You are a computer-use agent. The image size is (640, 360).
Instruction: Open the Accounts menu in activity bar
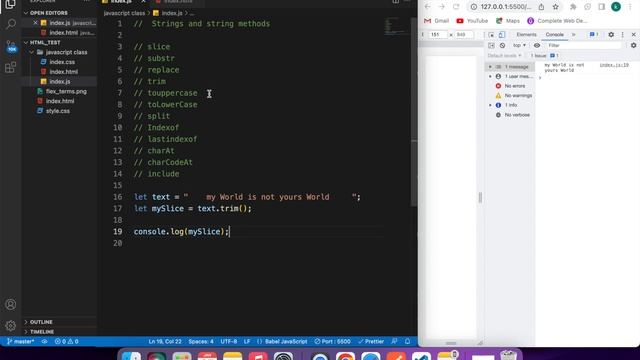[11, 304]
